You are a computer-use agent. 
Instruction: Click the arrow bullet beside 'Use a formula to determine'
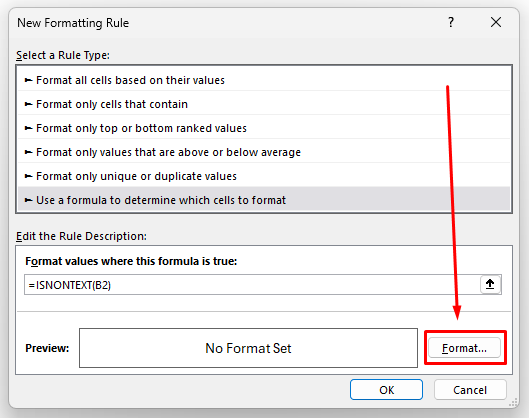click(28, 200)
